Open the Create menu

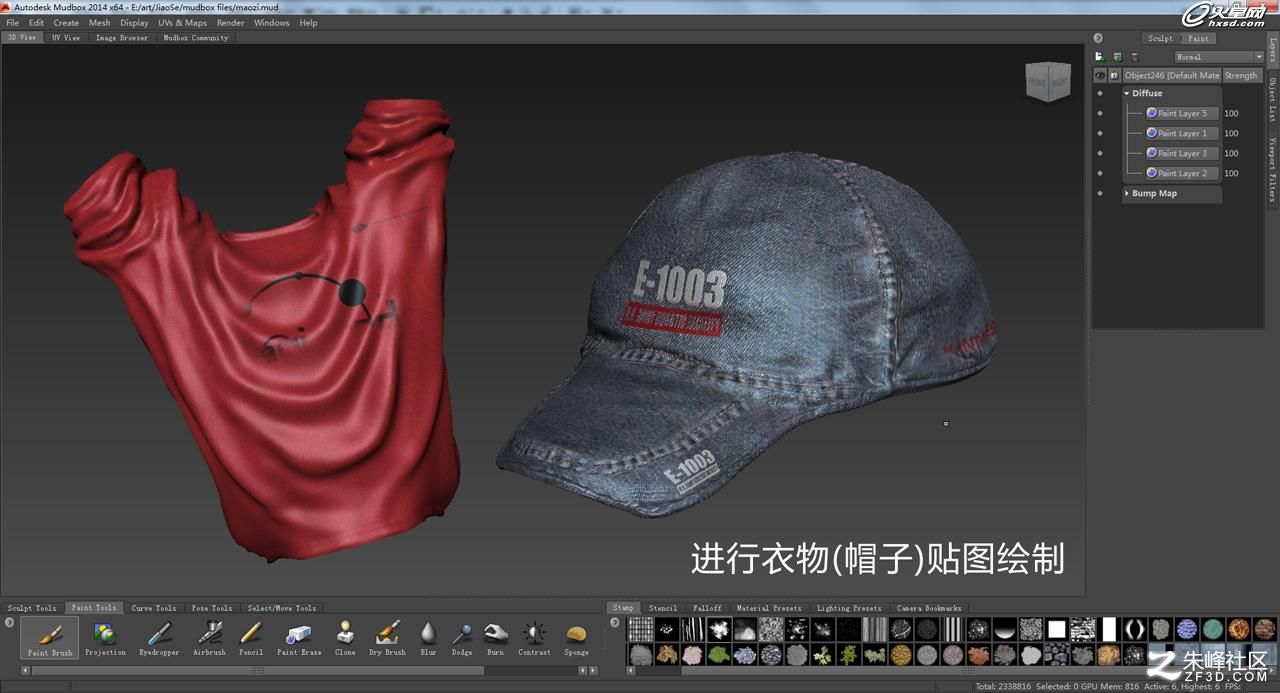click(x=66, y=22)
